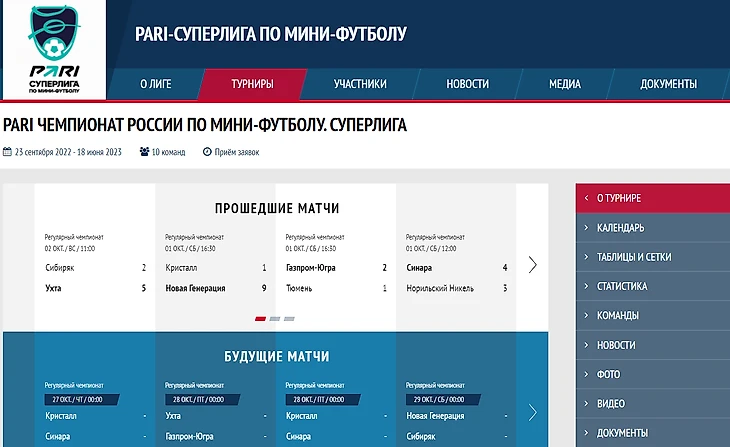Click the '28 ОКТ. / ПТ' badge above Ухта

pyautogui.click(x=203, y=400)
